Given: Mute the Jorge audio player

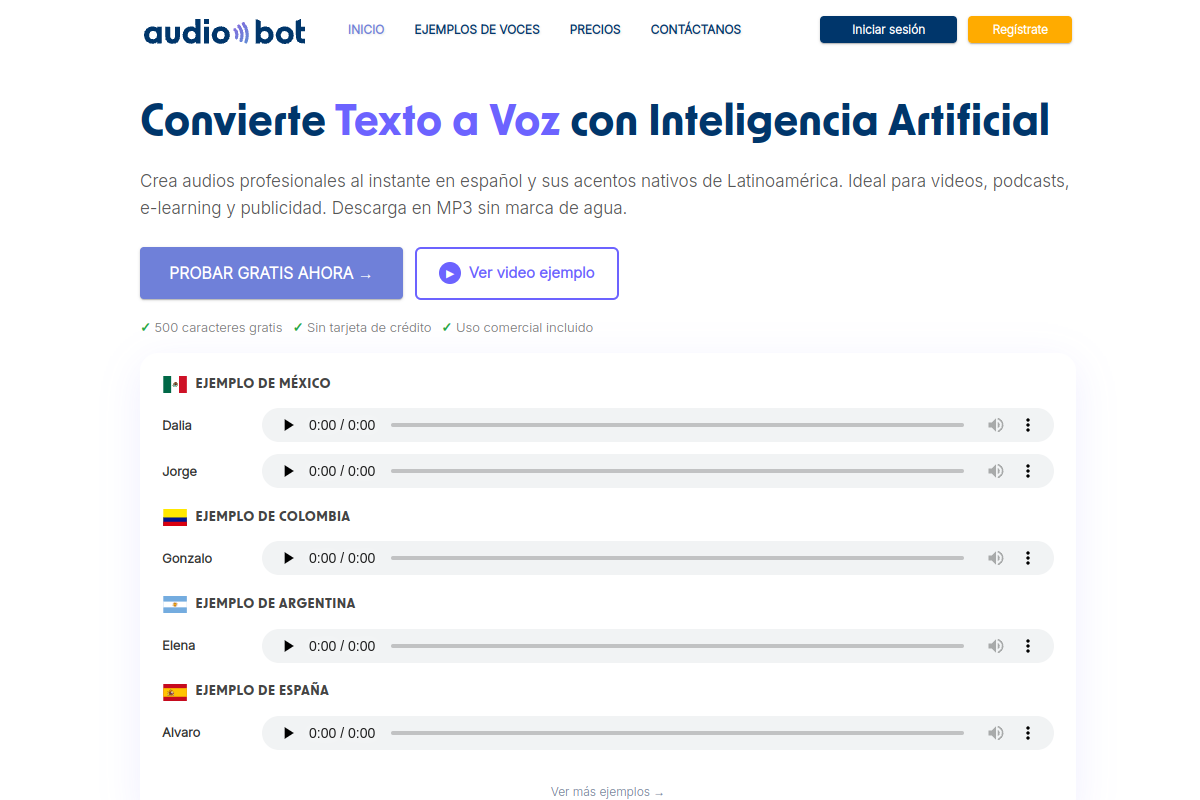Looking at the screenshot, I should [x=995, y=471].
